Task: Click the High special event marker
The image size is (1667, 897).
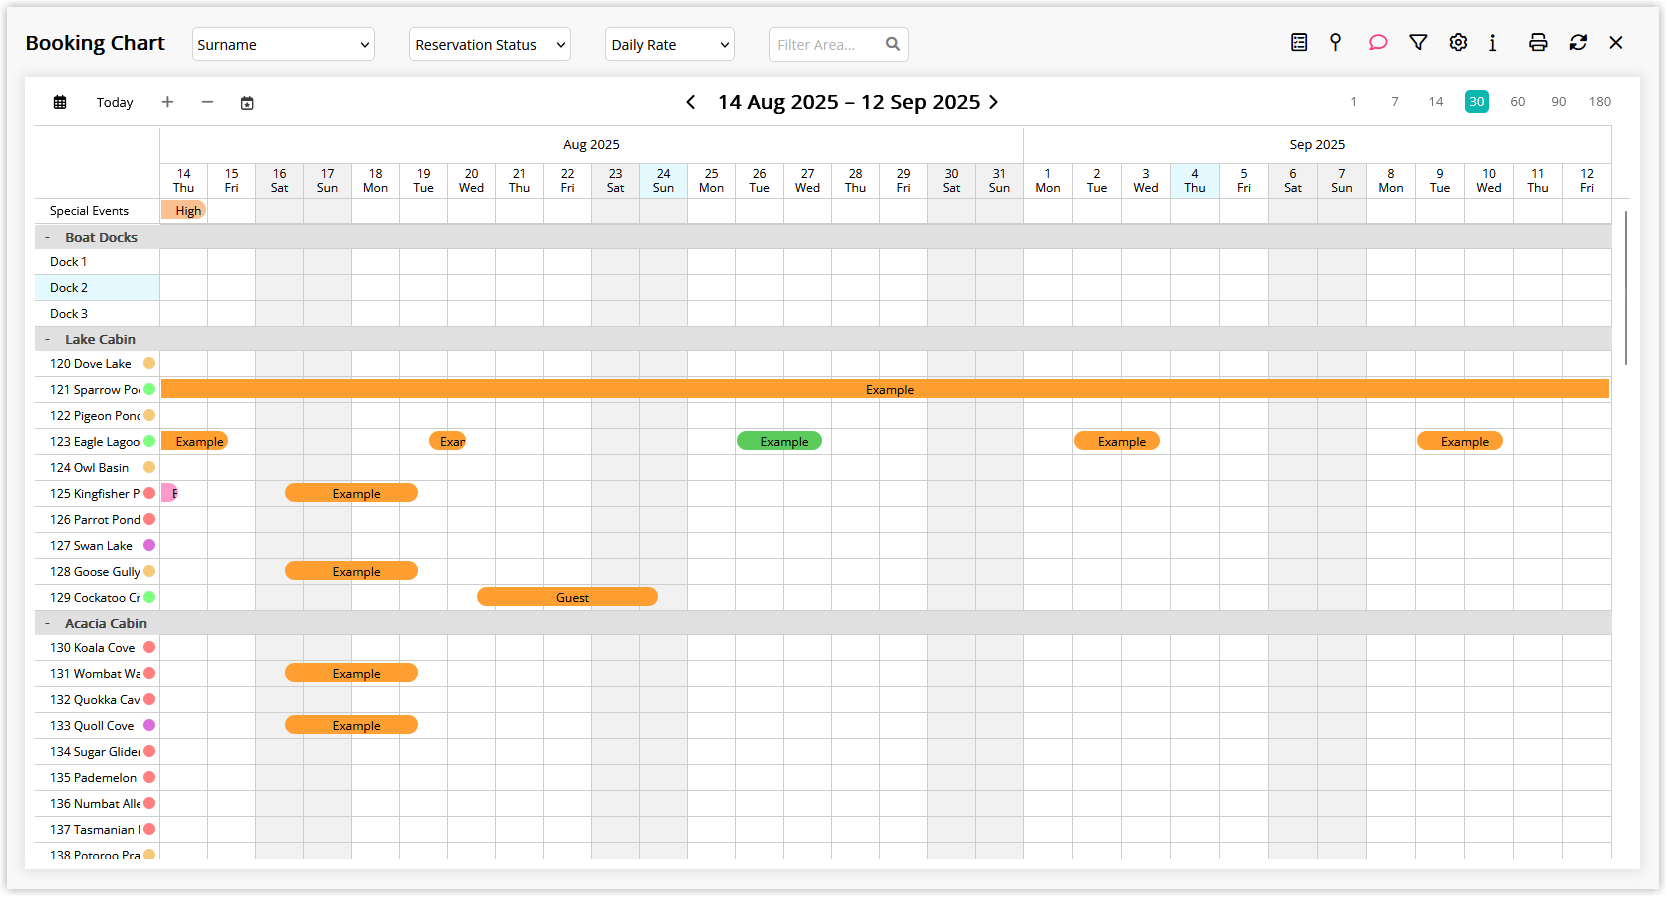Action: click(183, 210)
